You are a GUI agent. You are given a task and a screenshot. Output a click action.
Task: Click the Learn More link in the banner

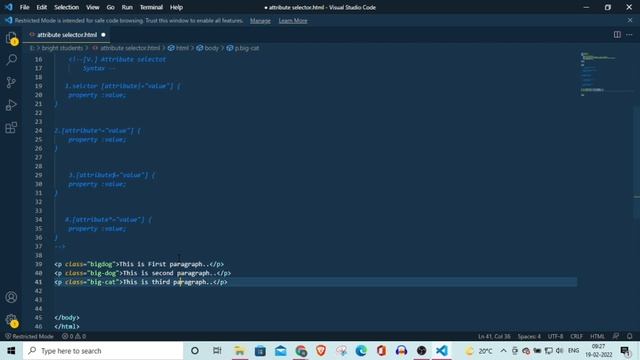click(x=293, y=20)
